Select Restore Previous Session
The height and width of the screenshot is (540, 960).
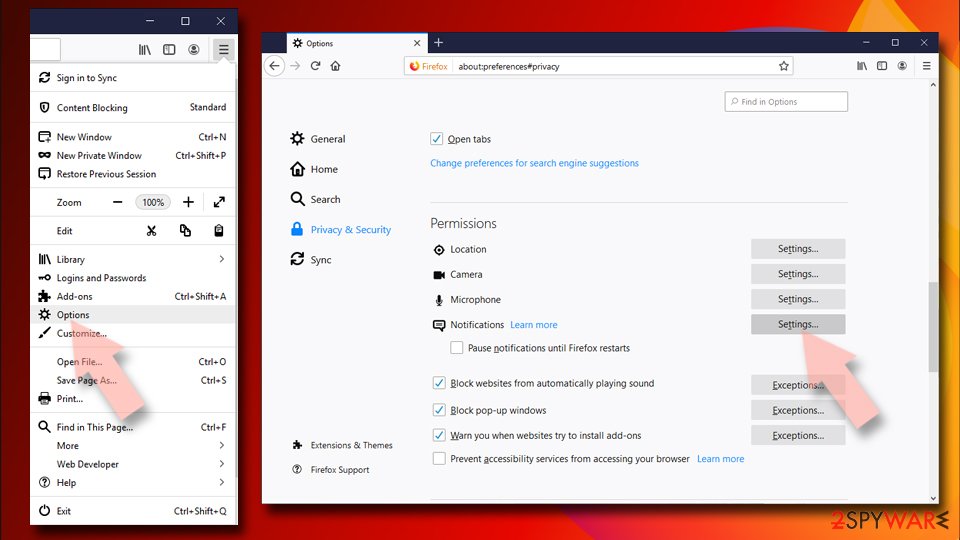[133, 174]
